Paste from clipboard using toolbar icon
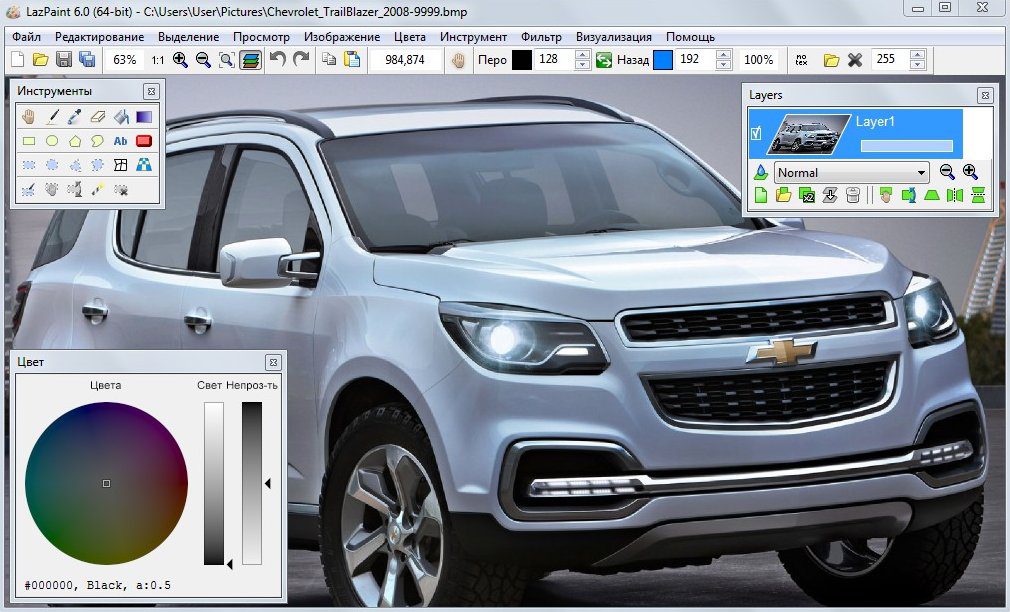 pos(352,60)
